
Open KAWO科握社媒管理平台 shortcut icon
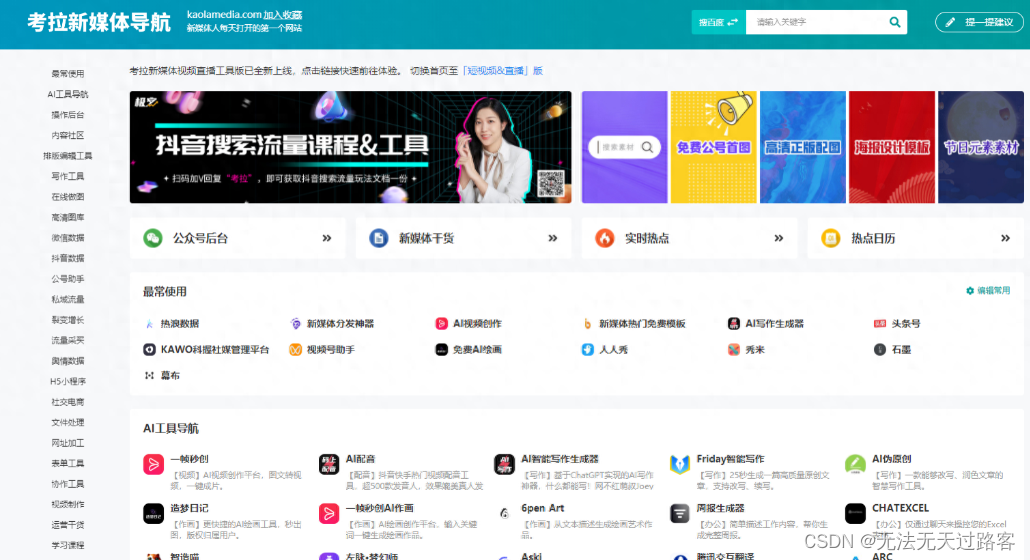149,350
